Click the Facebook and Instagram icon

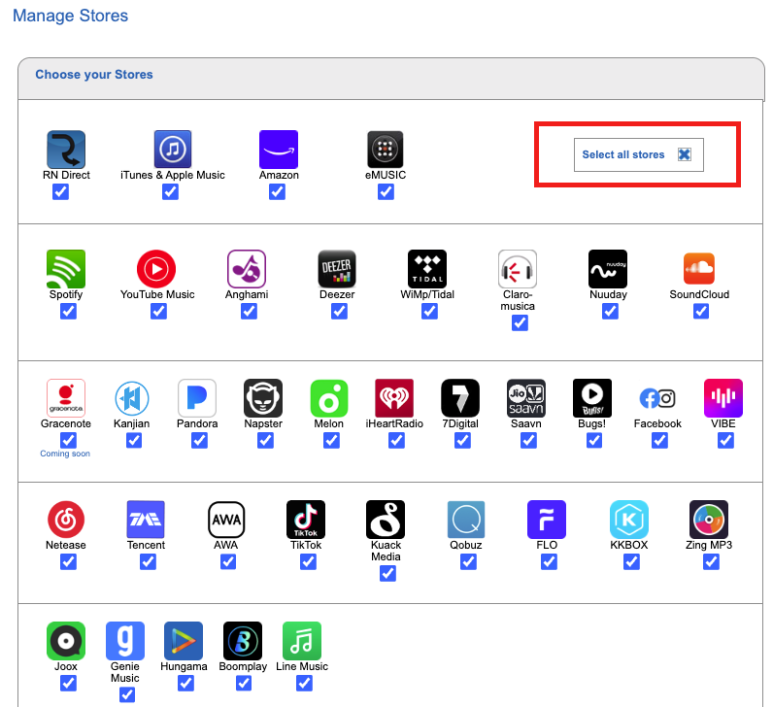(658, 398)
